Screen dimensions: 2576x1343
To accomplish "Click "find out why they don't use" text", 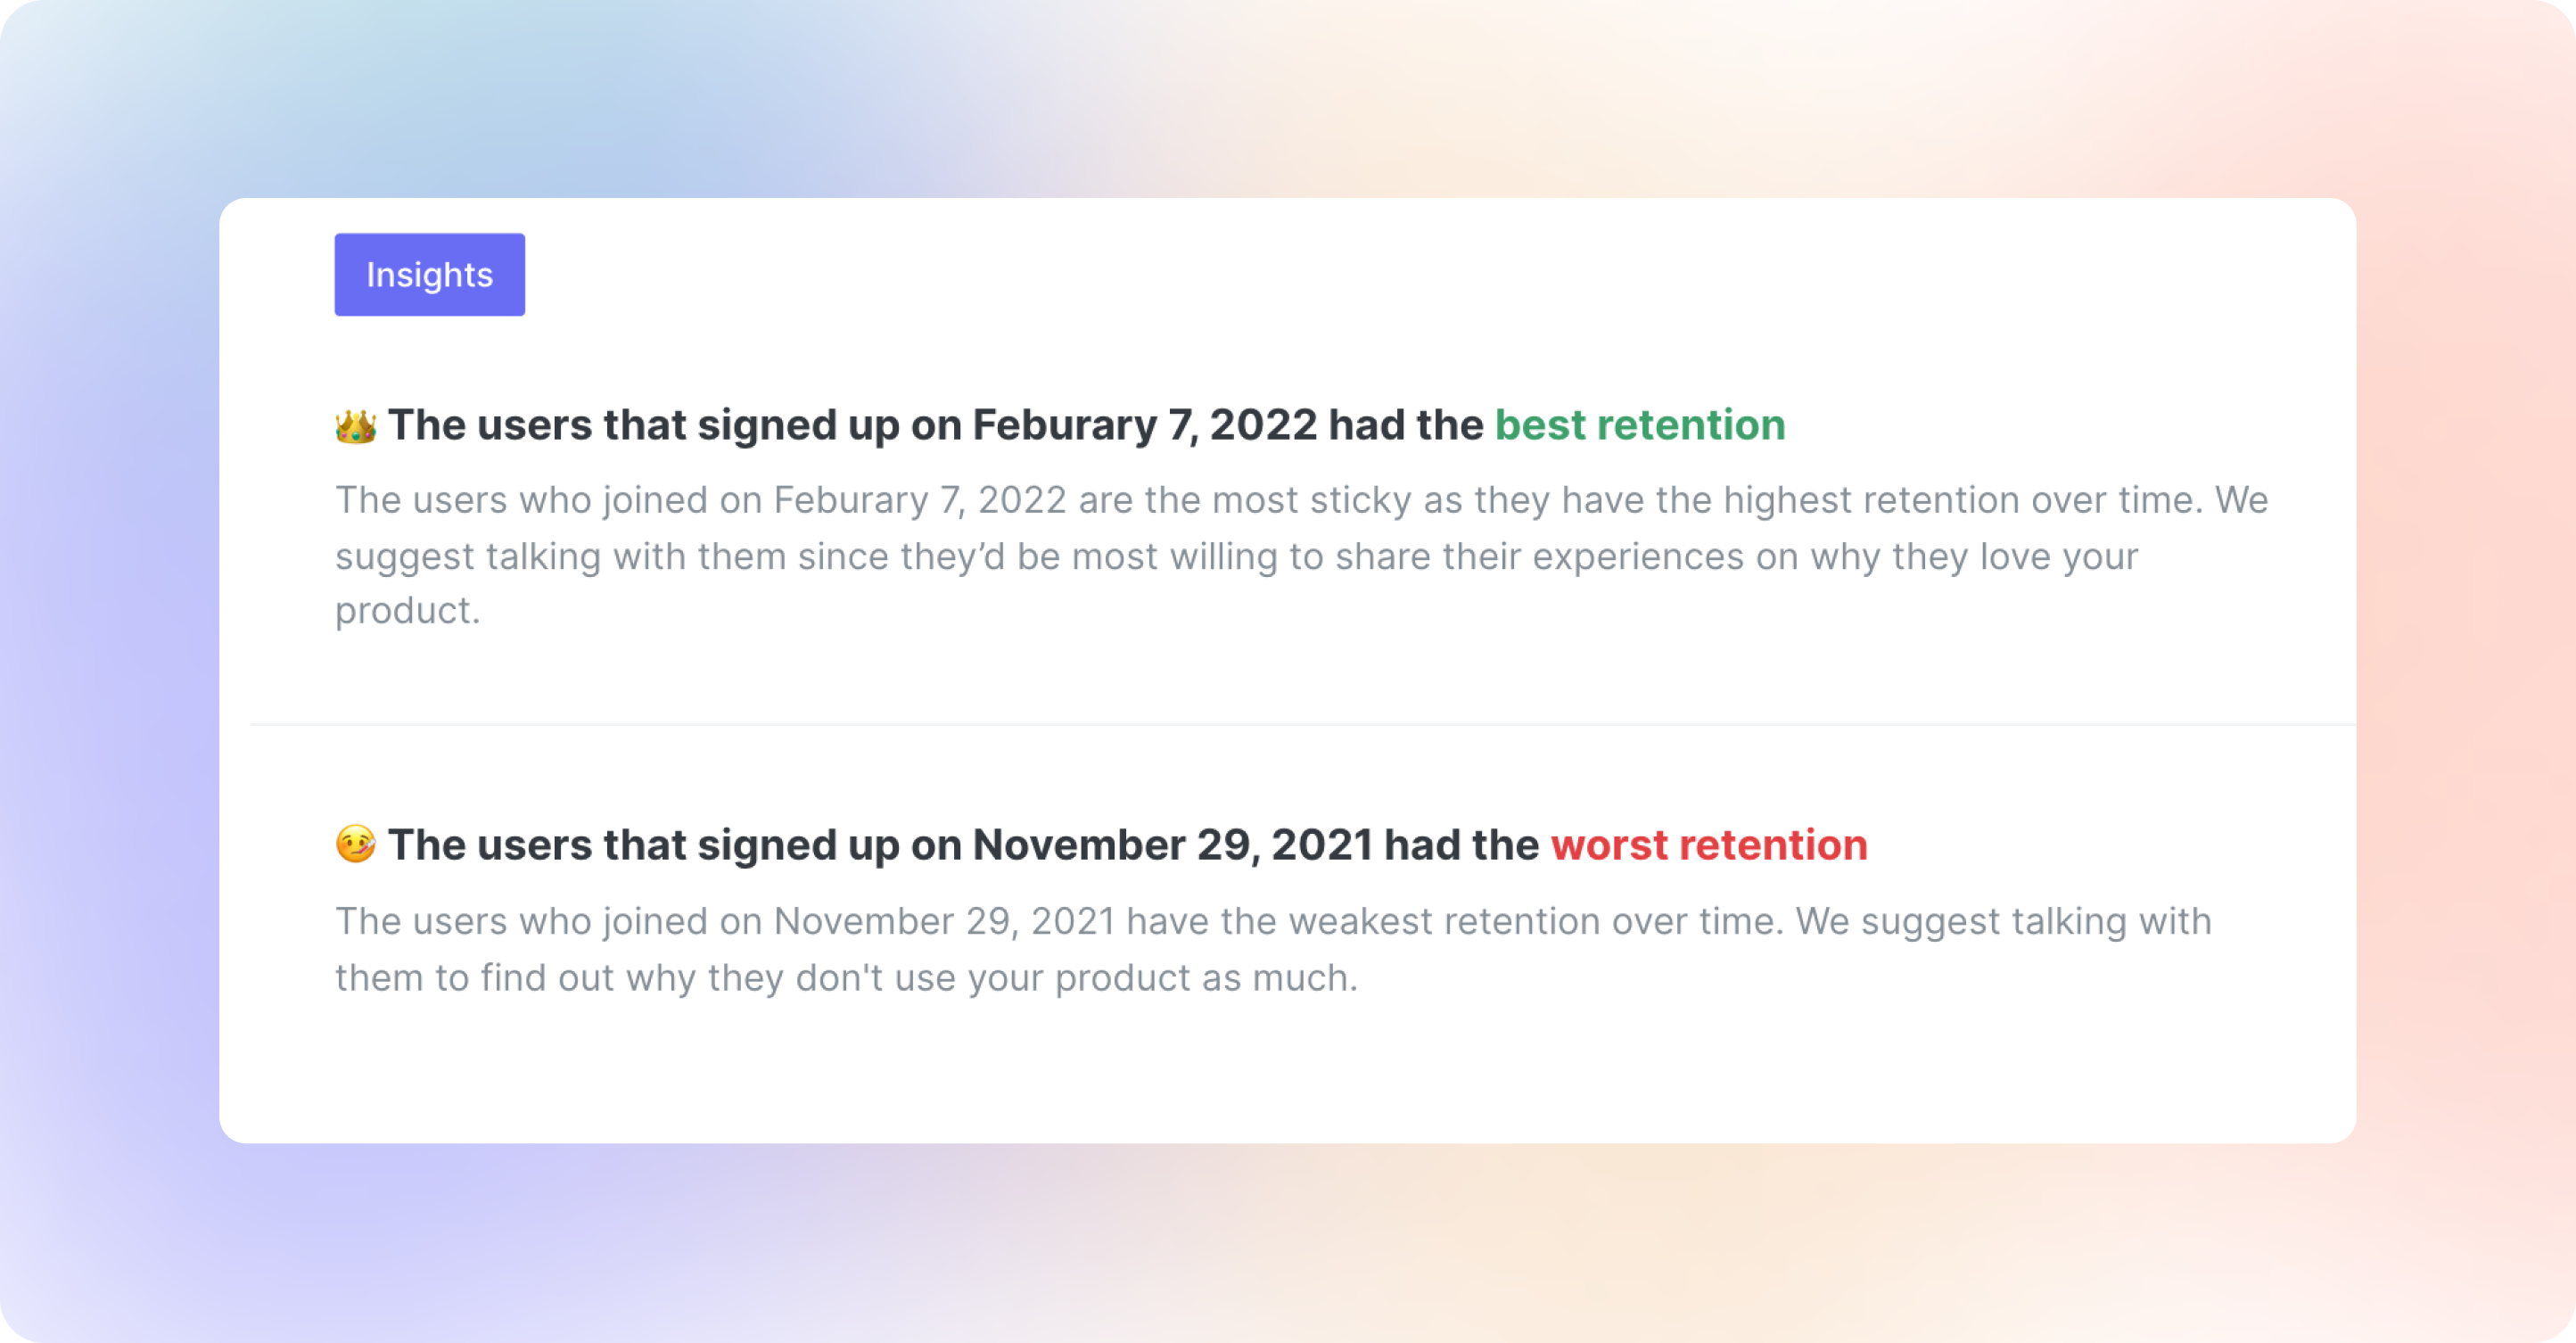I will click(x=682, y=977).
